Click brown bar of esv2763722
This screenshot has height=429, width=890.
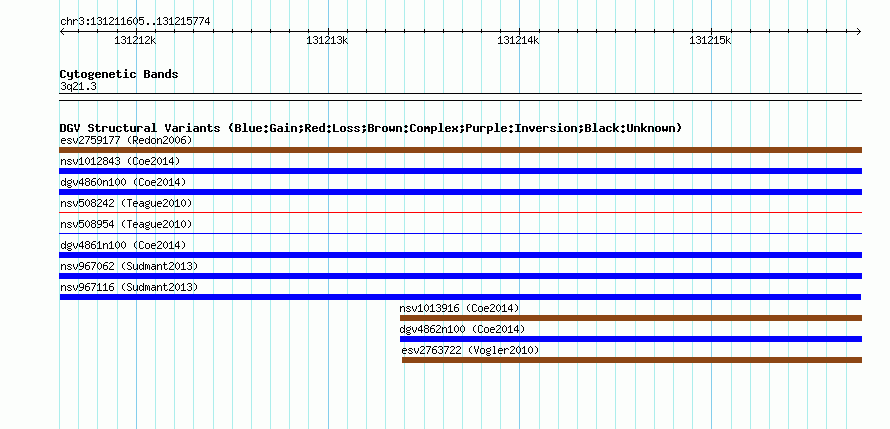[632, 360]
